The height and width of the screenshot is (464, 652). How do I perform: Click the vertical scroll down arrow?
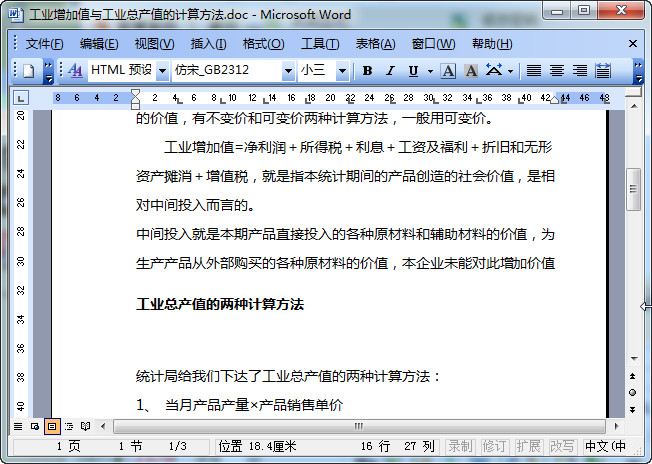tap(634, 358)
